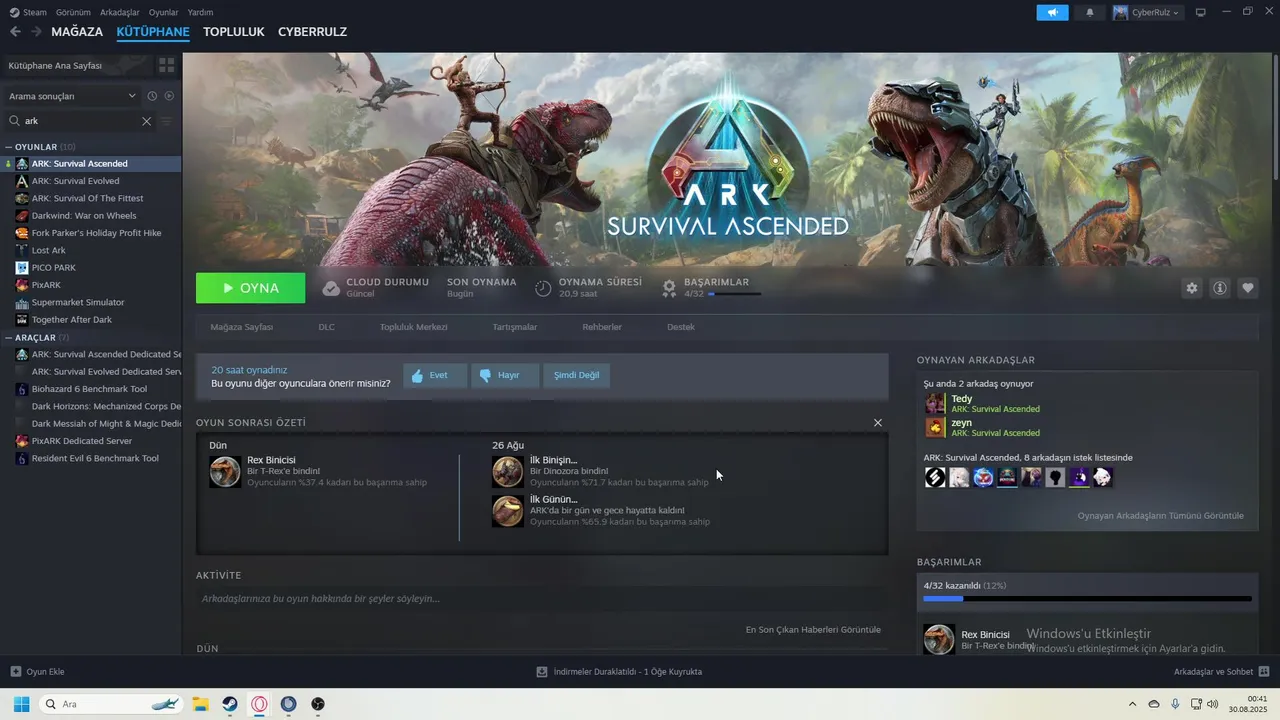Open the DLC tab

326,327
